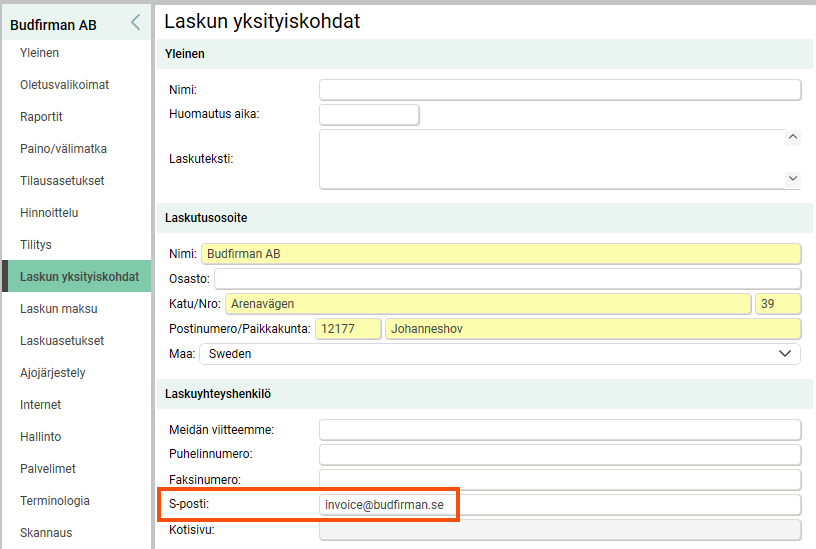Go to Laskun maksu settings
This screenshot has height=549, width=816.
pyautogui.click(x=59, y=309)
